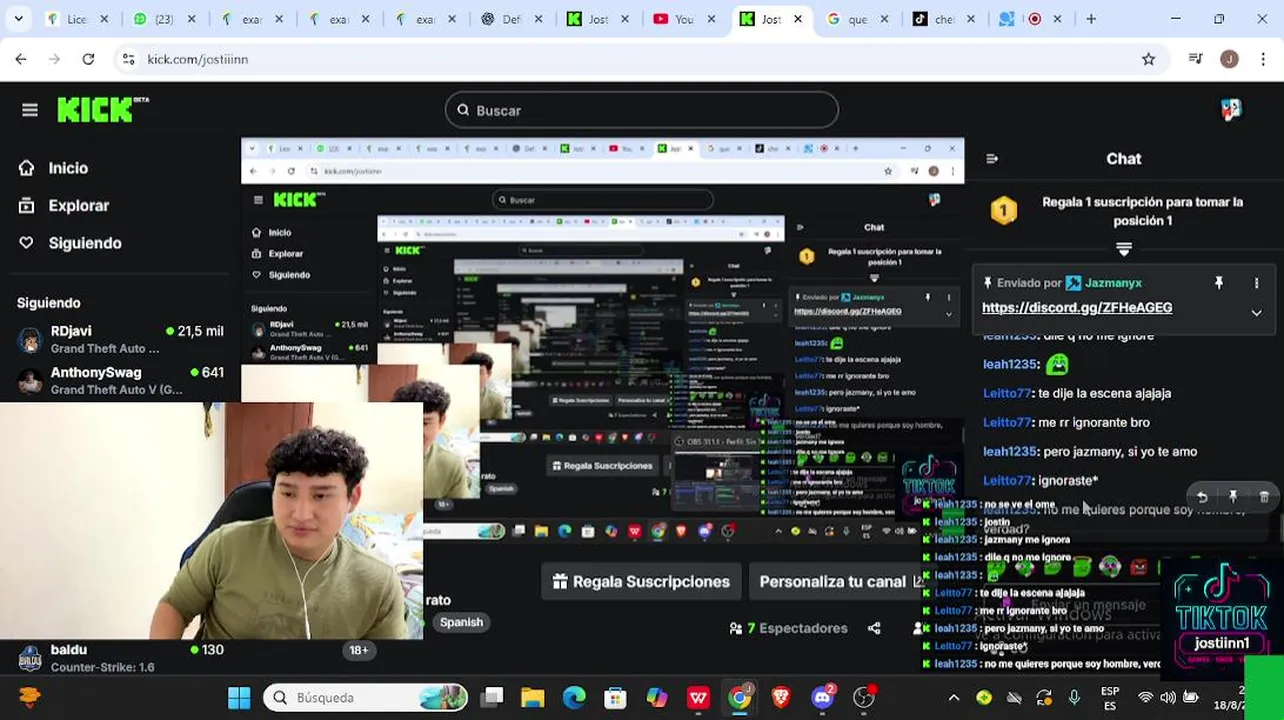Reply to the ignoraste* chat message

1202,497
